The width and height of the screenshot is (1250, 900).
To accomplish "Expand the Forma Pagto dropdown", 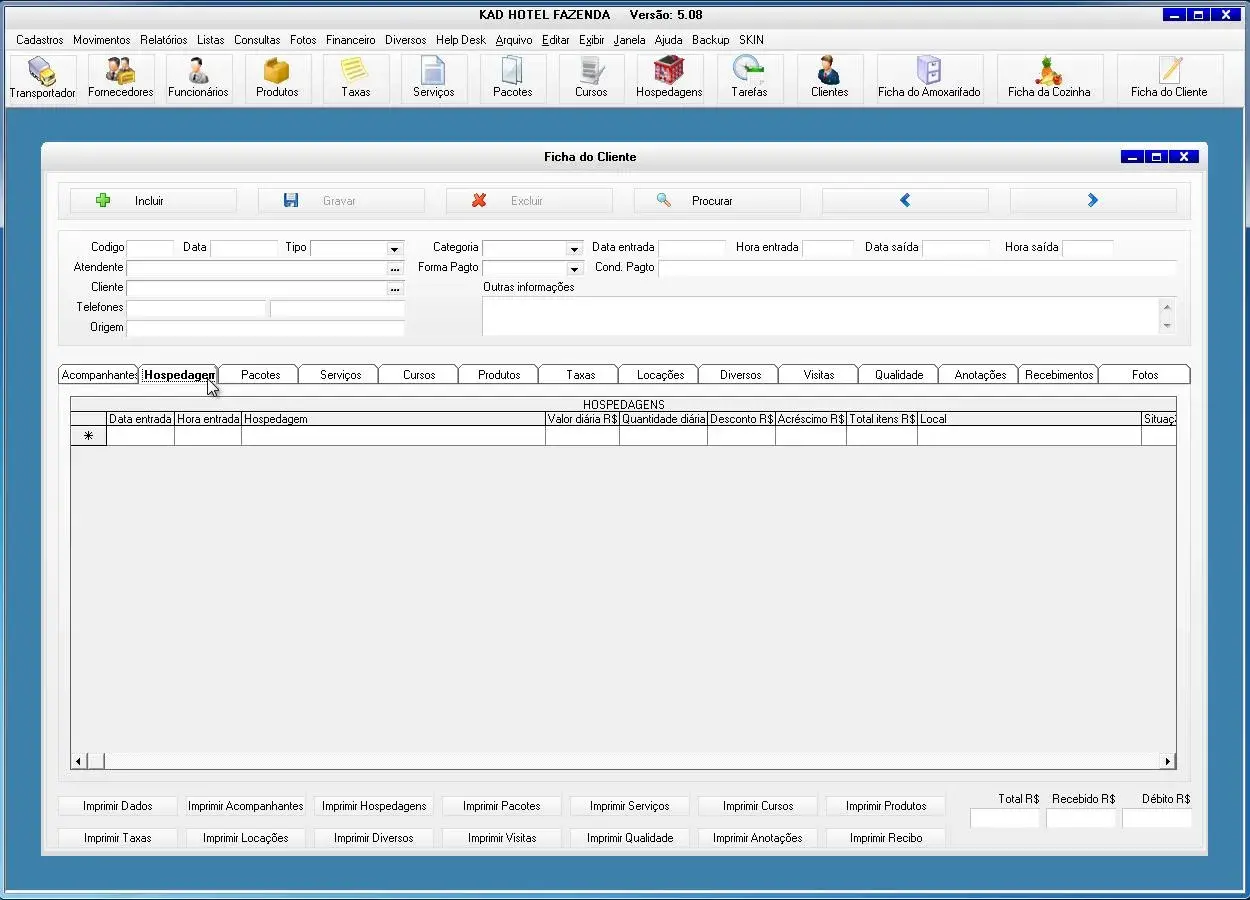I will click(574, 269).
